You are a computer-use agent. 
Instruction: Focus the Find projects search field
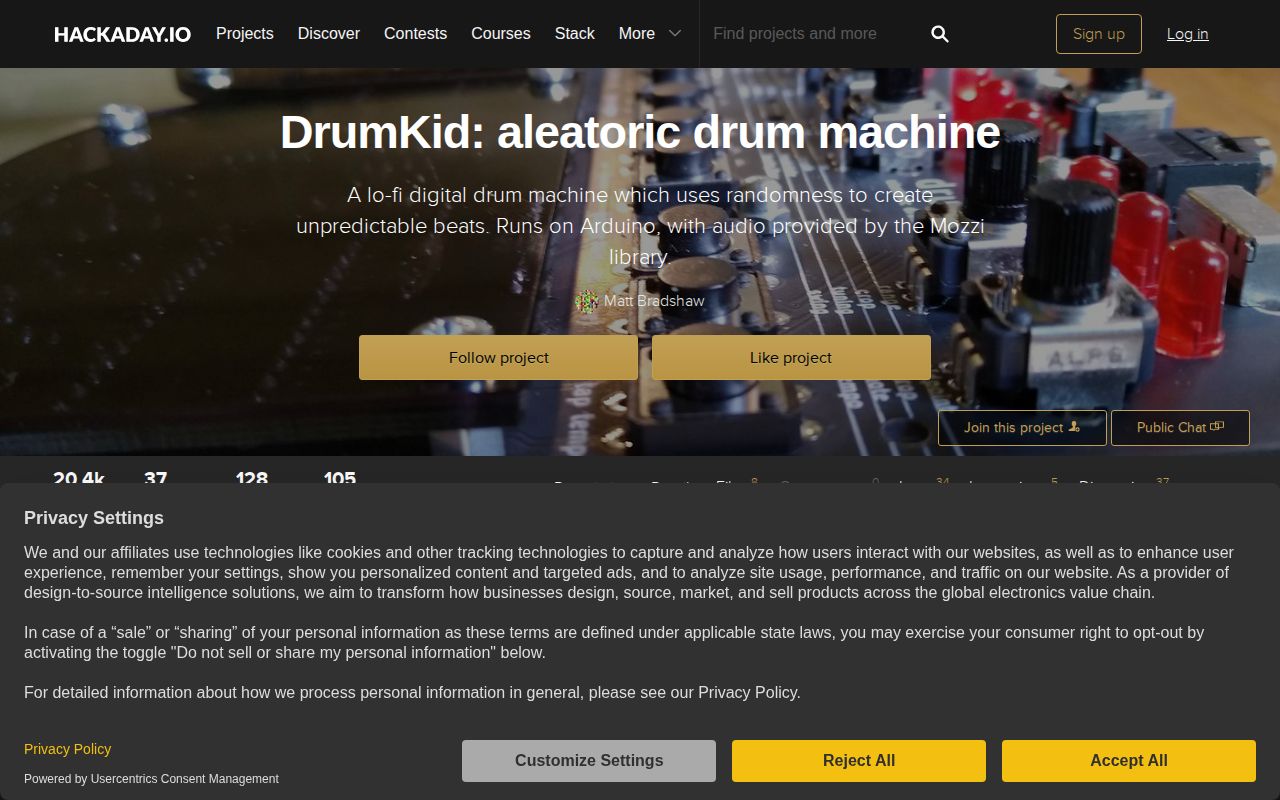click(x=810, y=34)
